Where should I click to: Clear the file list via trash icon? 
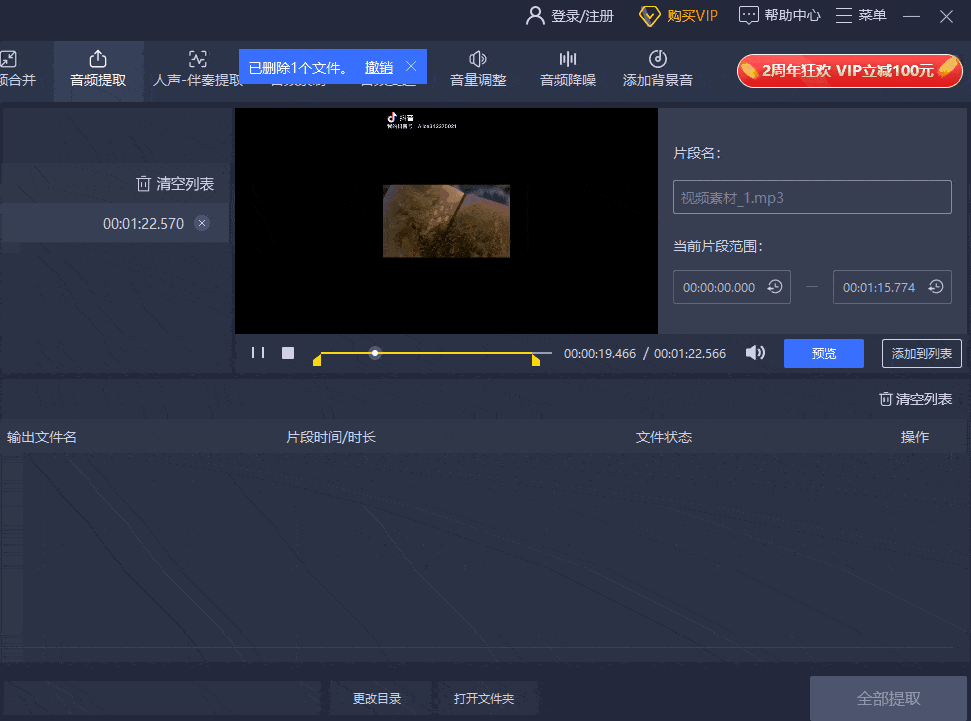pos(175,184)
